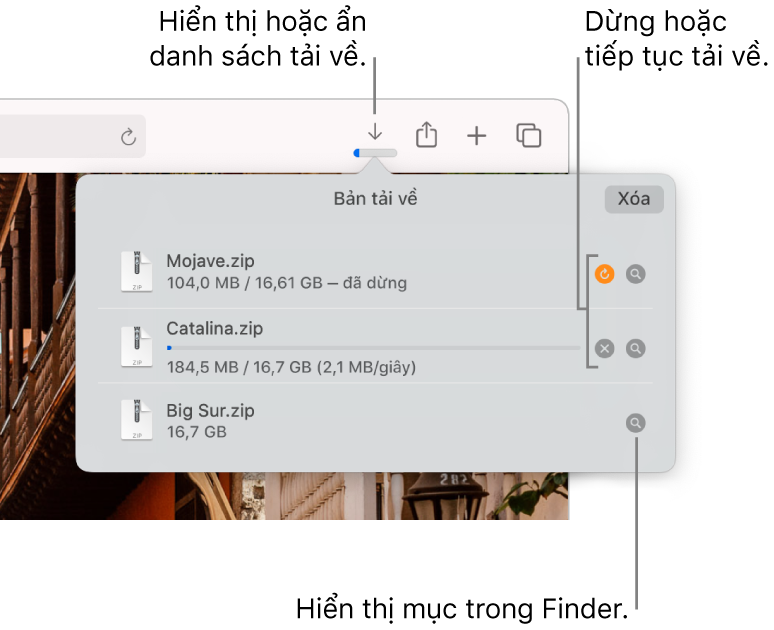Toggle the downloads list arrow icon
Screen dimensions: 774x630
pos(375,131)
